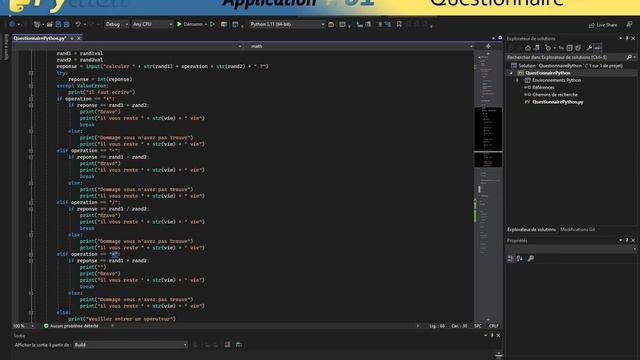Close the Propriétés panel

(x=633, y=240)
